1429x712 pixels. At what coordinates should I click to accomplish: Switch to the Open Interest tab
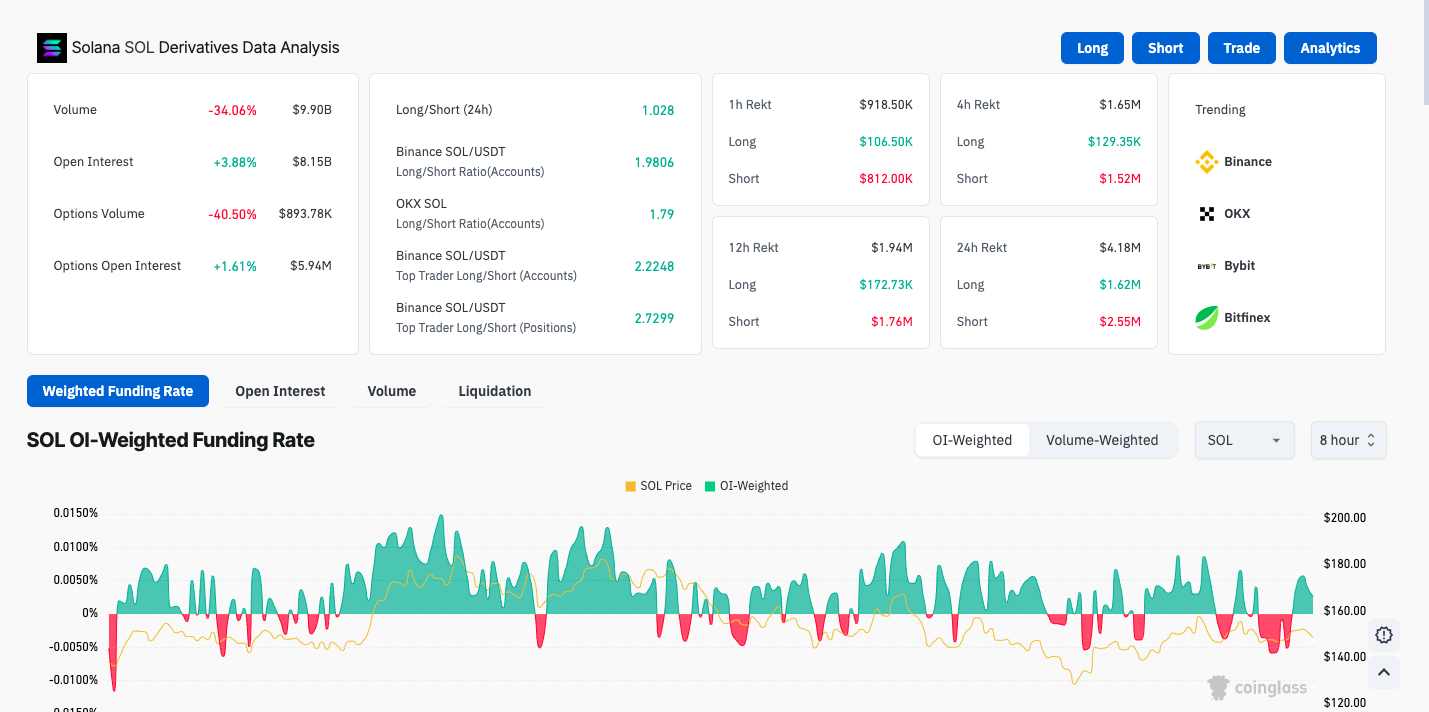pyautogui.click(x=280, y=391)
